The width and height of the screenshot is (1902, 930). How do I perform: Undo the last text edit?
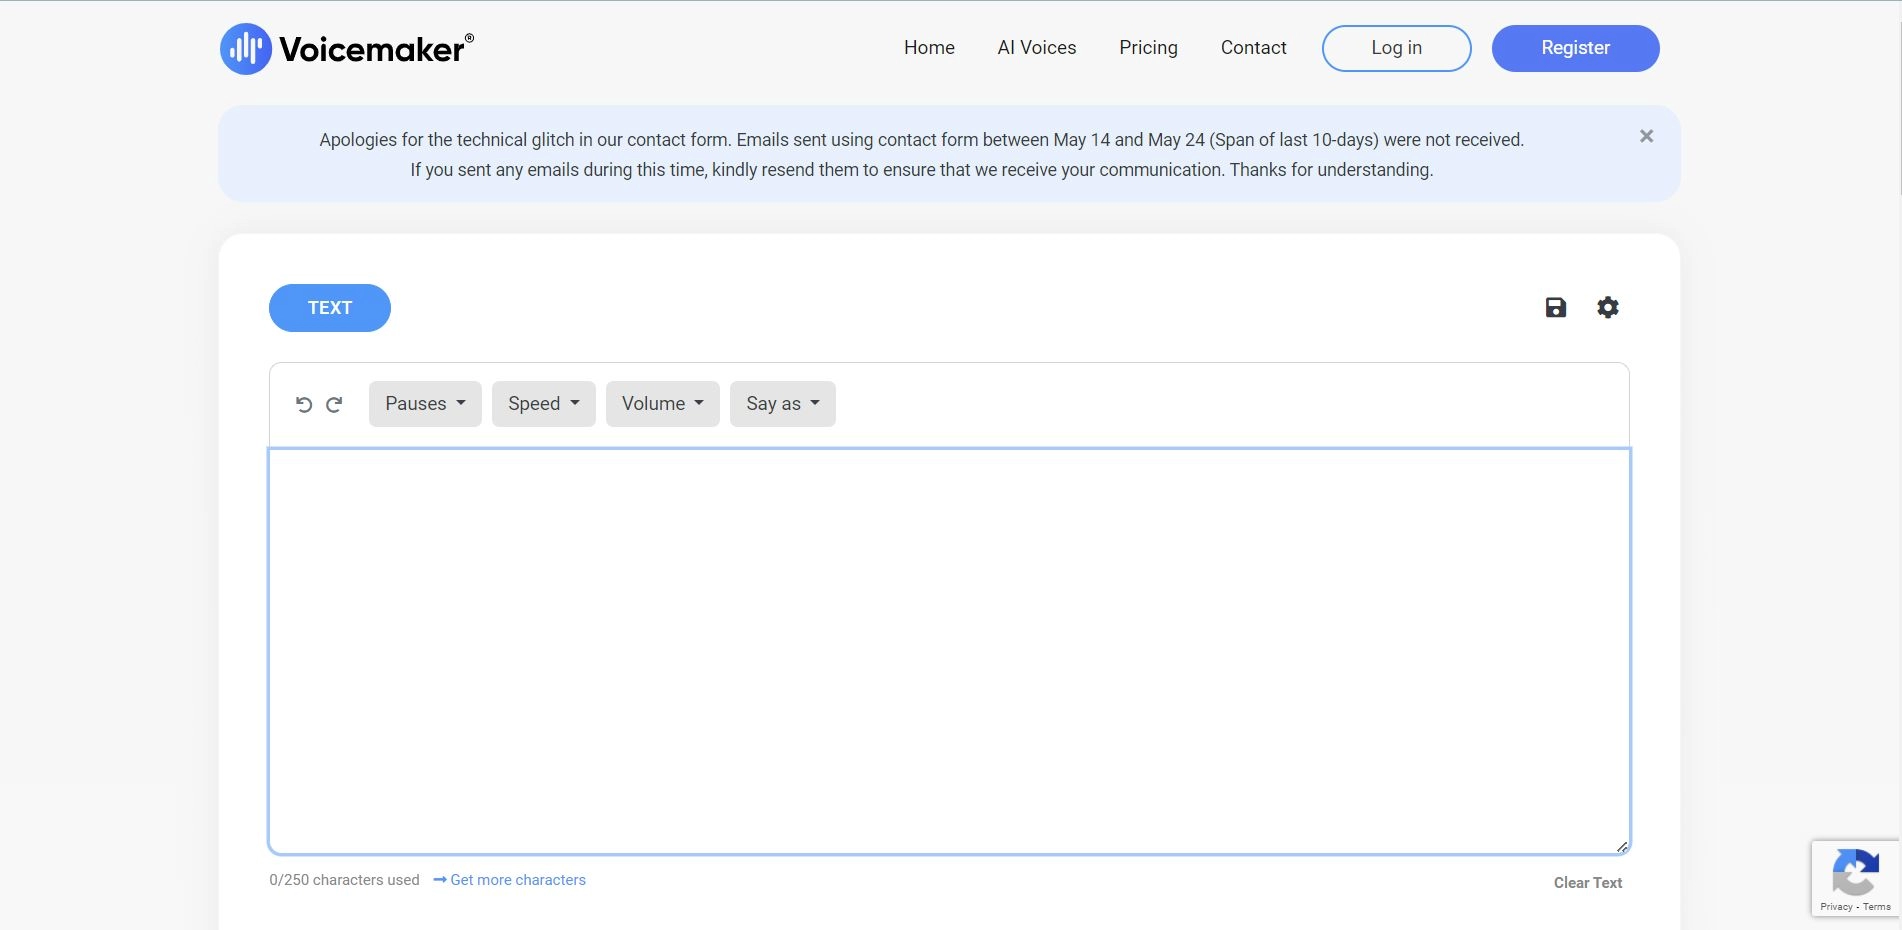click(304, 404)
